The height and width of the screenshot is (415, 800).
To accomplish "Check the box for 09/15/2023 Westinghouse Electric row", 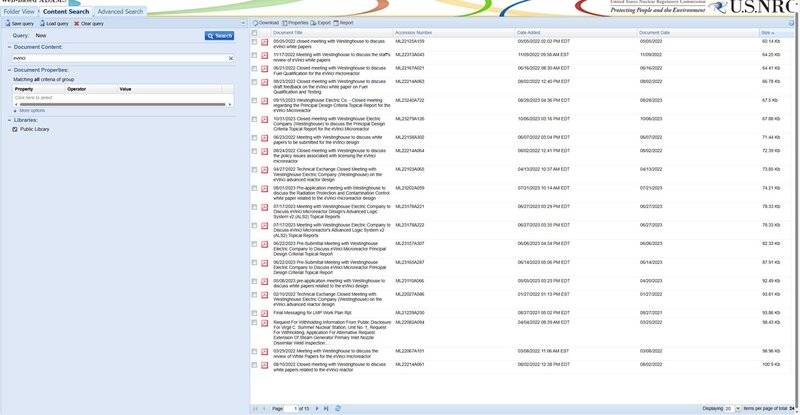I will coord(254,100).
